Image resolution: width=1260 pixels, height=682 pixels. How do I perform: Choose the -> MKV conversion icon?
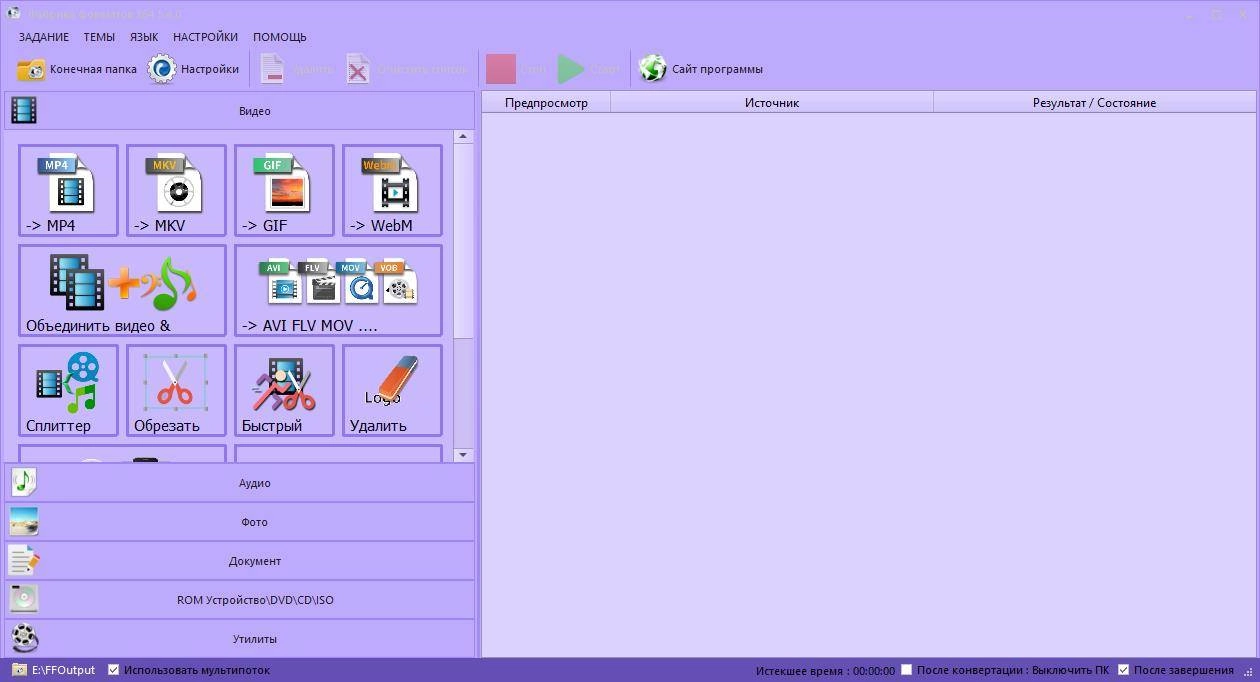(x=176, y=190)
